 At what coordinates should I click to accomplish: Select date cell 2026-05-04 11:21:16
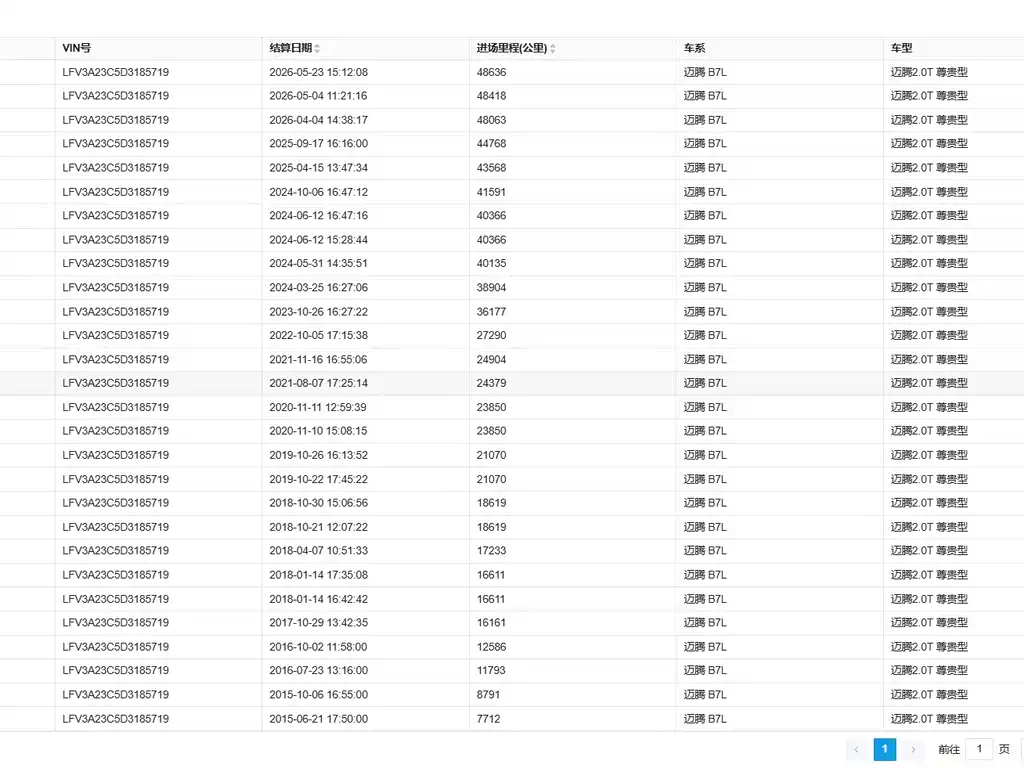pyautogui.click(x=318, y=96)
